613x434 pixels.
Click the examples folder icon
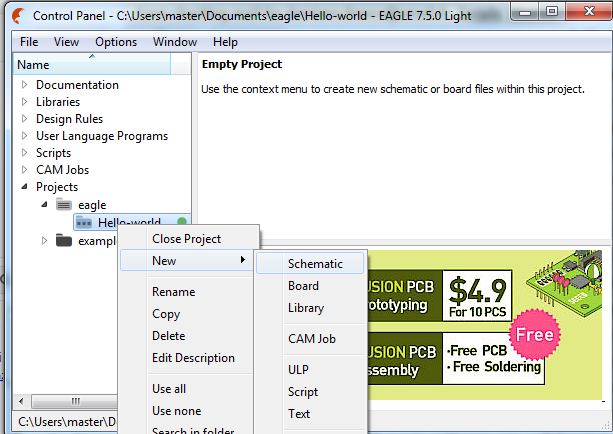point(64,240)
